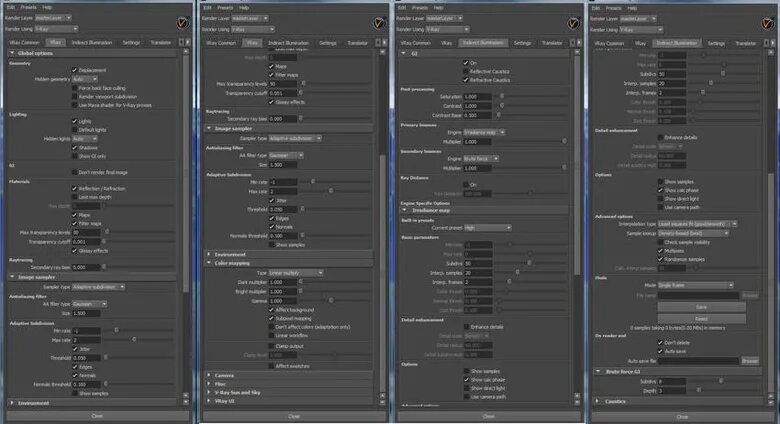Open the irradiance map Mode dropdown
This screenshot has height=424, width=780.
(695, 285)
